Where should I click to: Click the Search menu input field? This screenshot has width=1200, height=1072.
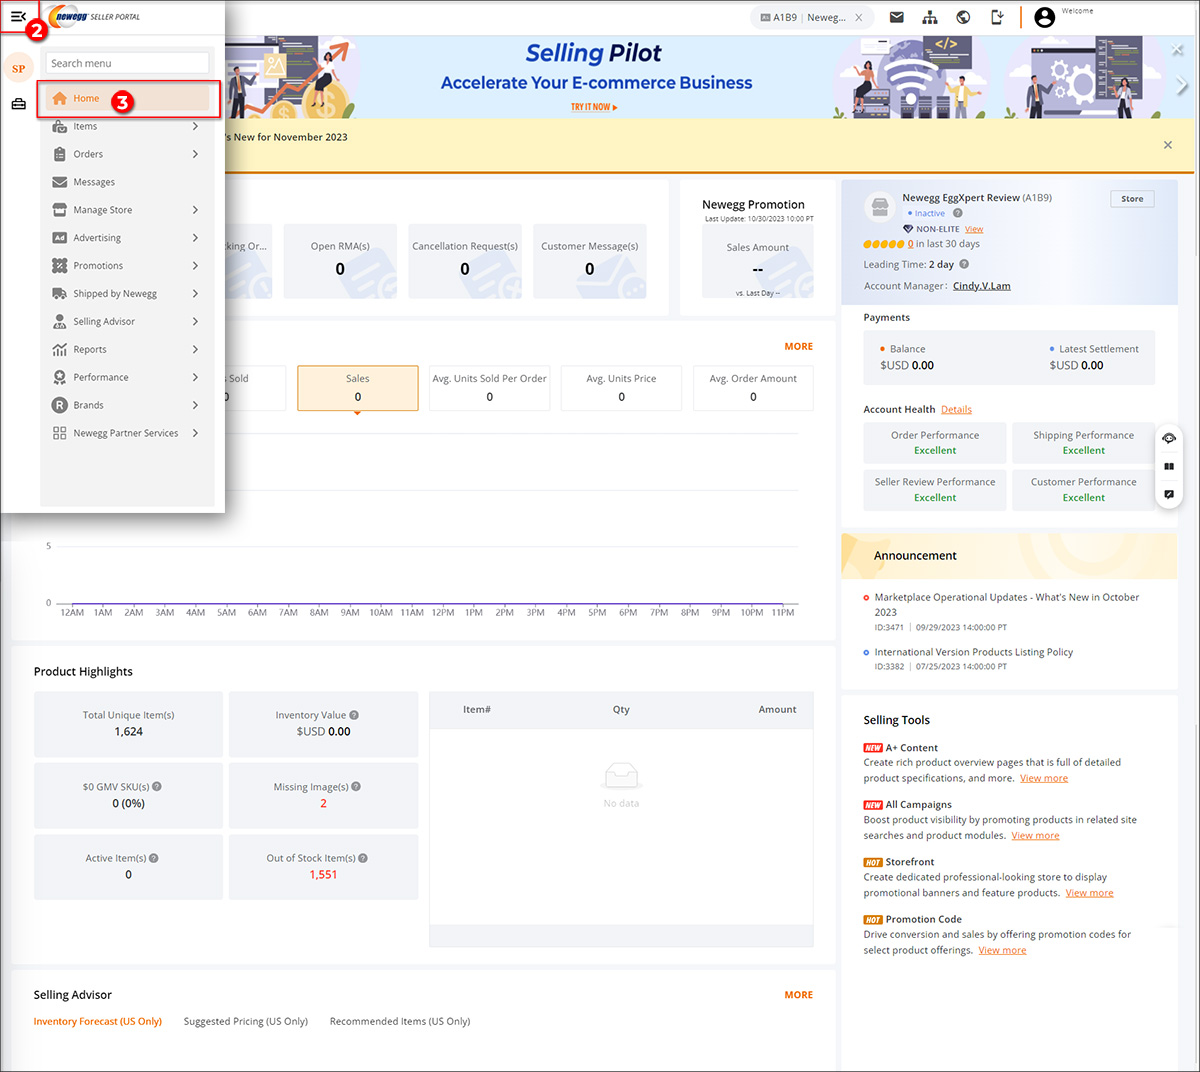click(x=127, y=63)
